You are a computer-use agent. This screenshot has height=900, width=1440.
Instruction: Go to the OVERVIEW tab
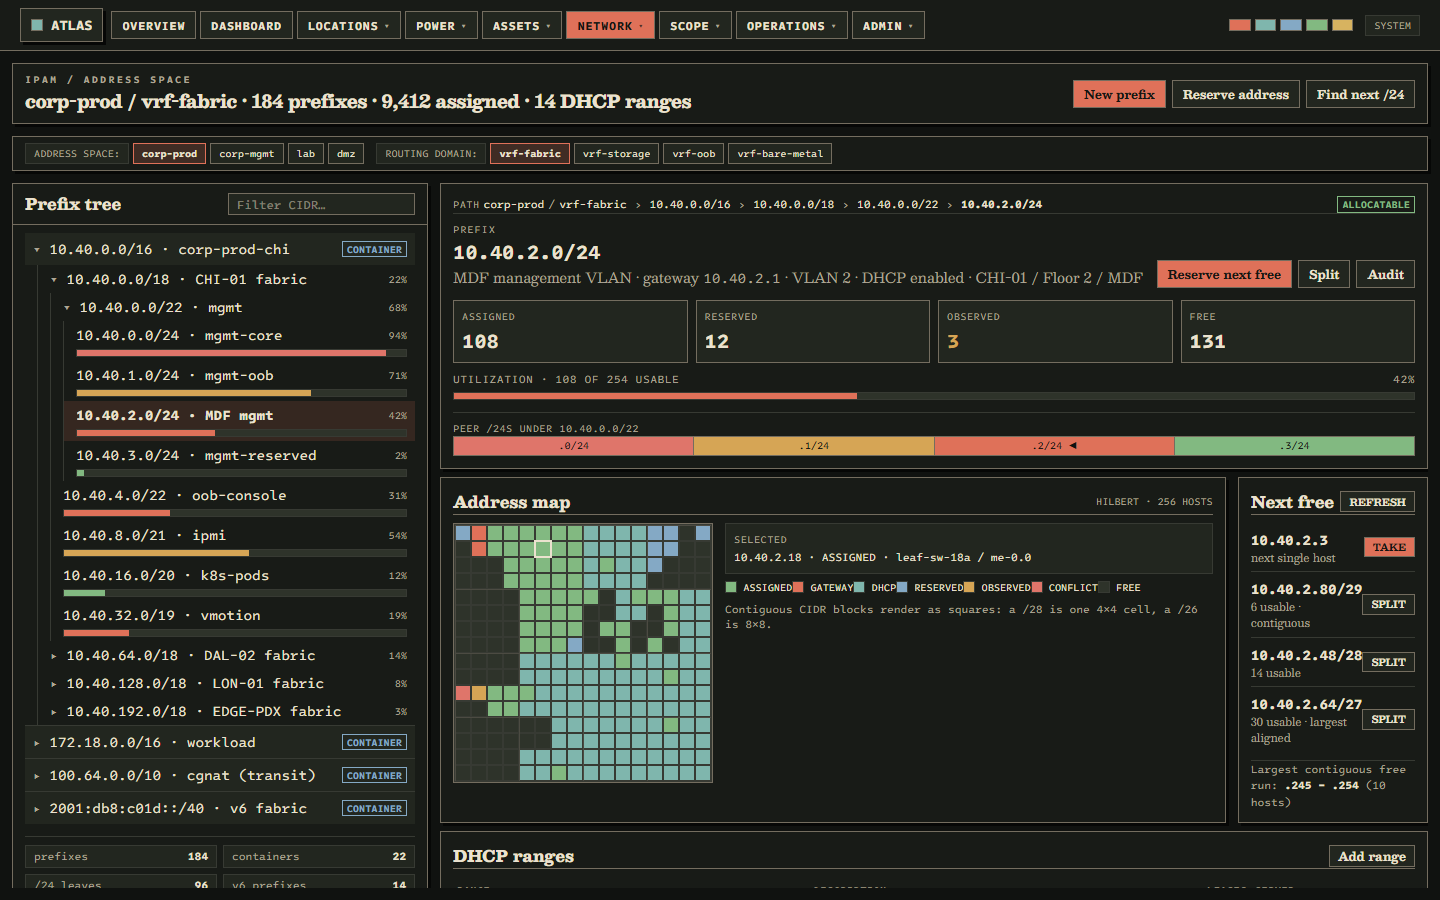tap(153, 26)
